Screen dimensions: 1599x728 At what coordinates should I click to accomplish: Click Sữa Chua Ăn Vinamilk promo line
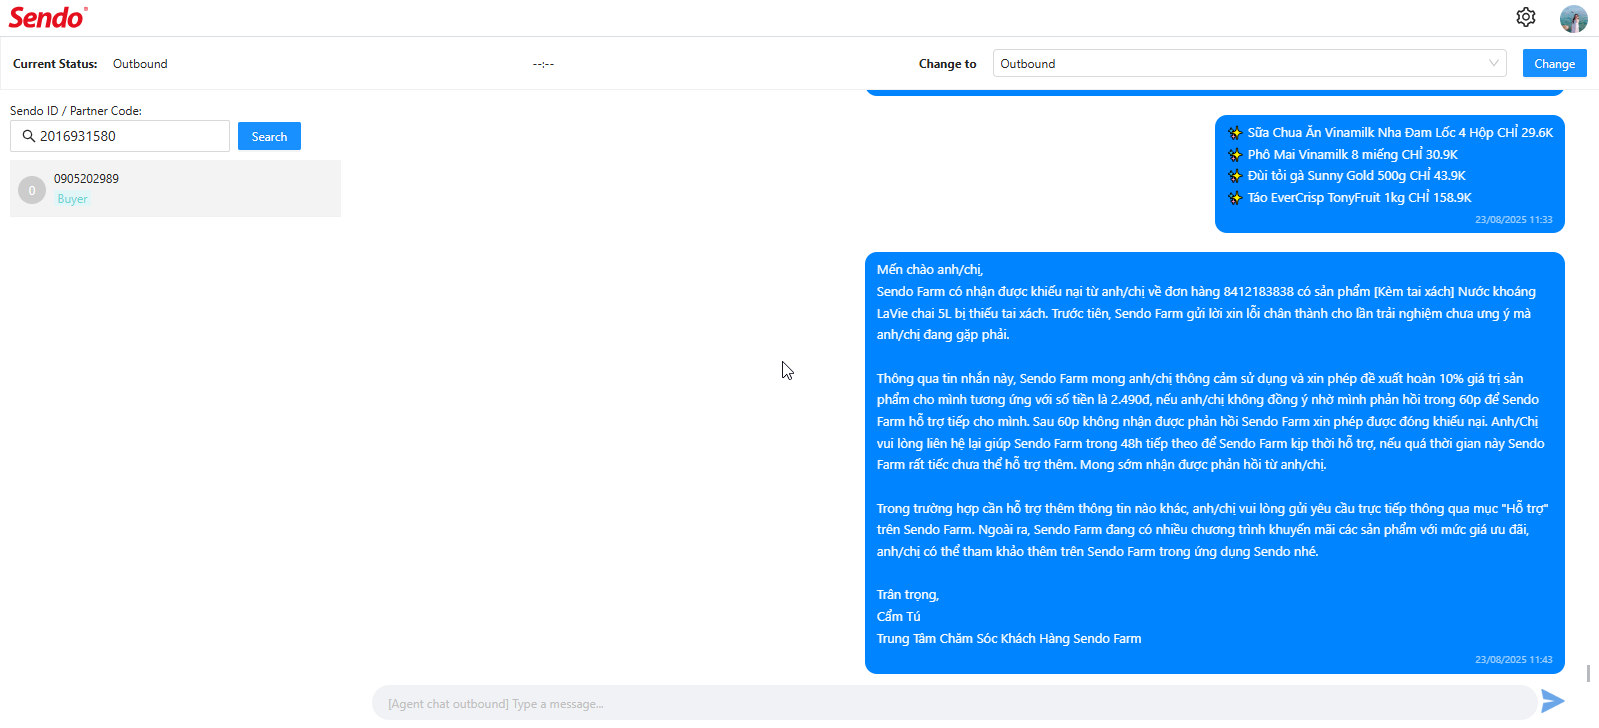pos(1400,133)
